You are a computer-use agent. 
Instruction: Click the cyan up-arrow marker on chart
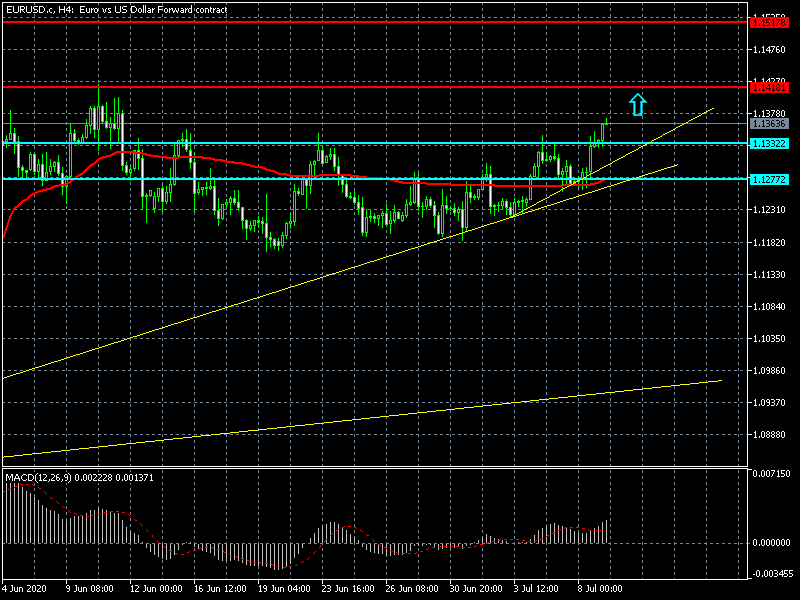pyautogui.click(x=637, y=103)
